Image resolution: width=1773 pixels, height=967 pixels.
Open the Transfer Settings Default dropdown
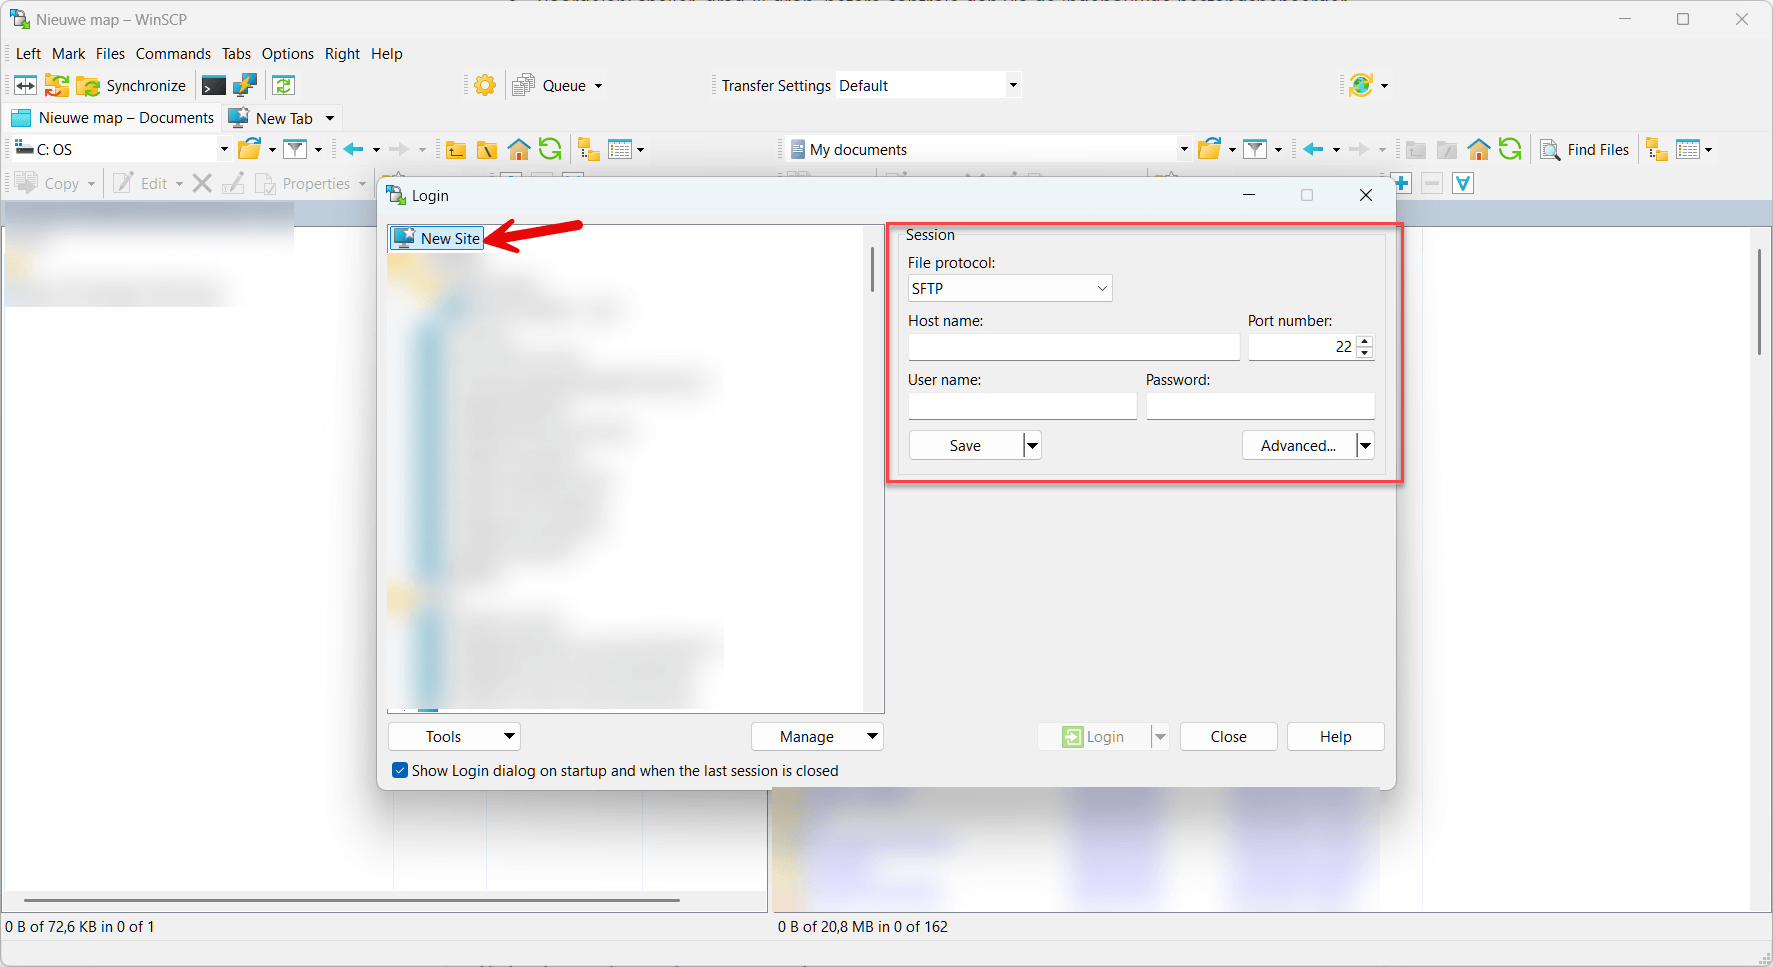click(x=1012, y=85)
